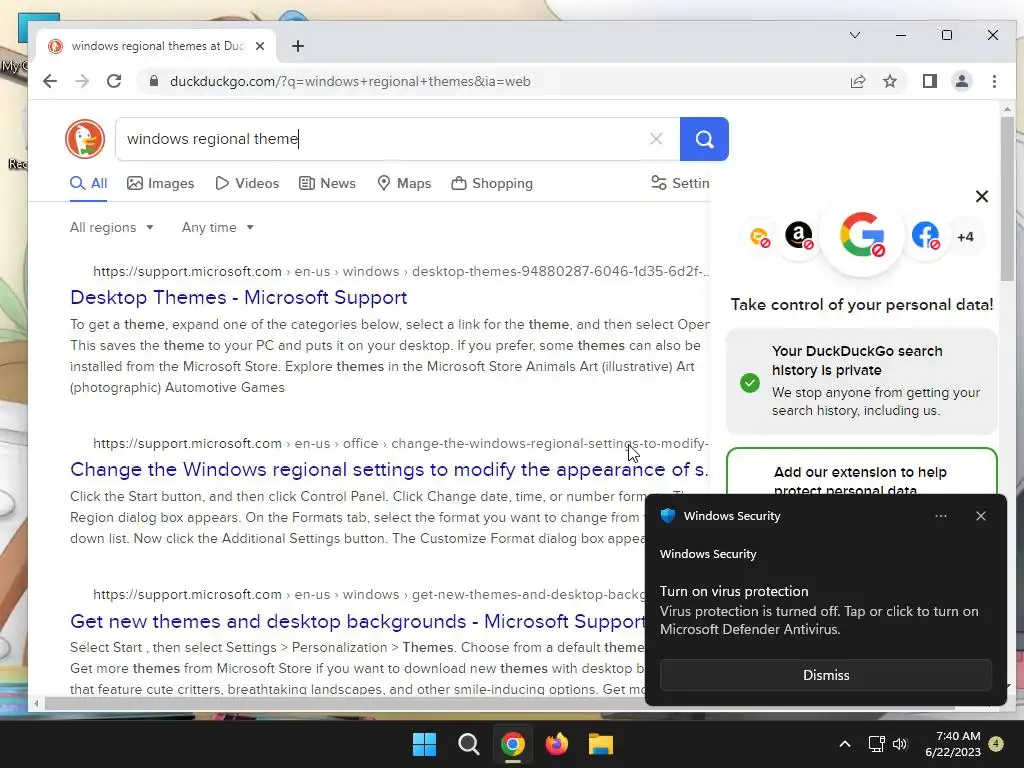Show hidden system tray icons
The width and height of the screenshot is (1024, 768).
click(844, 744)
